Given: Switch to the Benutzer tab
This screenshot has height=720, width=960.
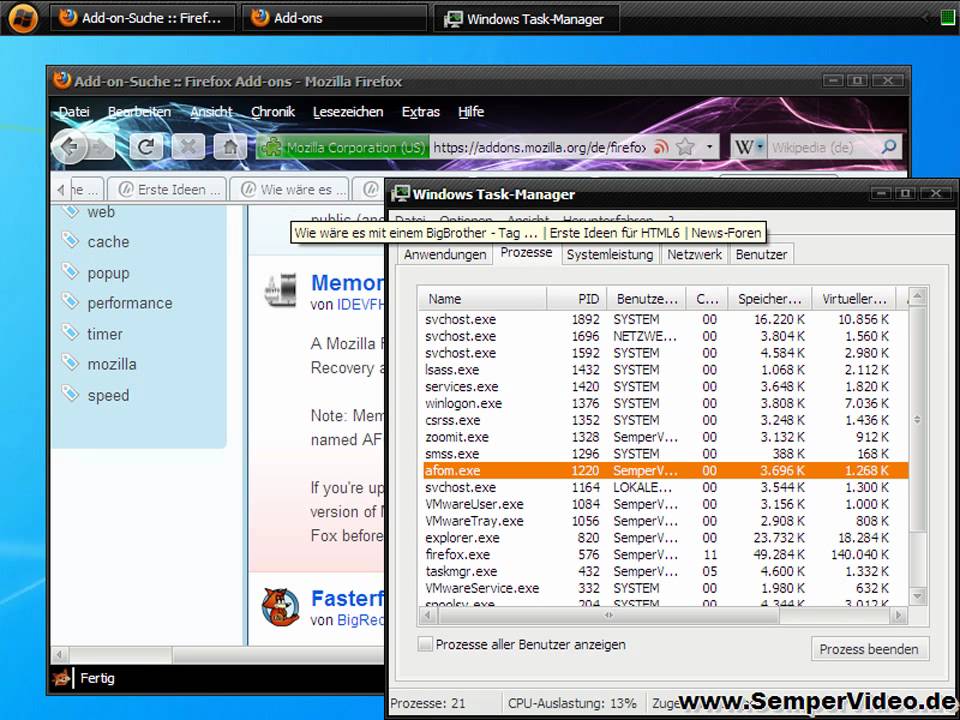Looking at the screenshot, I should [761, 254].
